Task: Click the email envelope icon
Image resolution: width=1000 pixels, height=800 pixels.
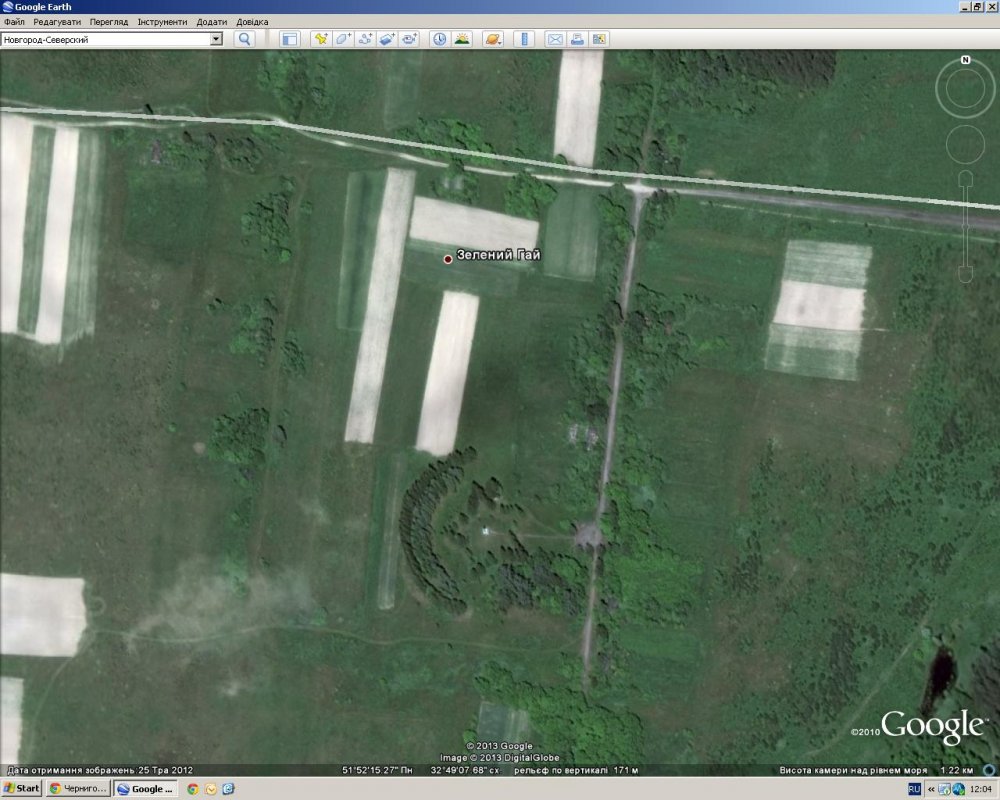Action: click(555, 39)
